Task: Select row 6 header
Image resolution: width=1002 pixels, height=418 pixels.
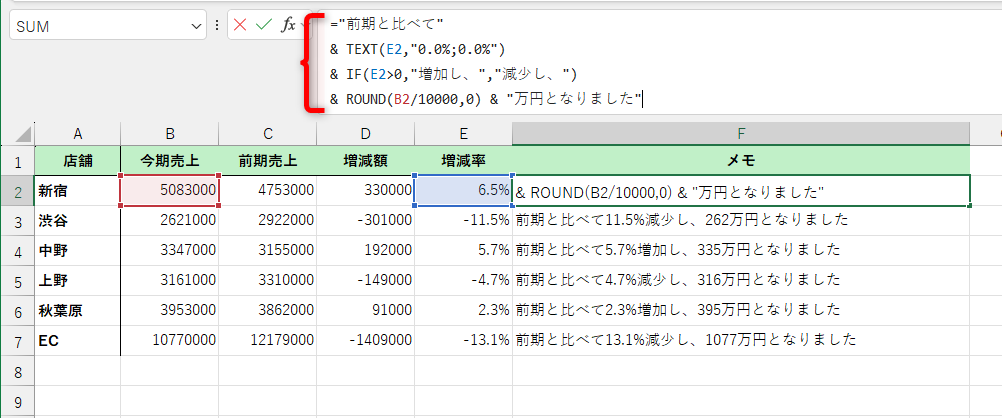Action: tap(17, 311)
